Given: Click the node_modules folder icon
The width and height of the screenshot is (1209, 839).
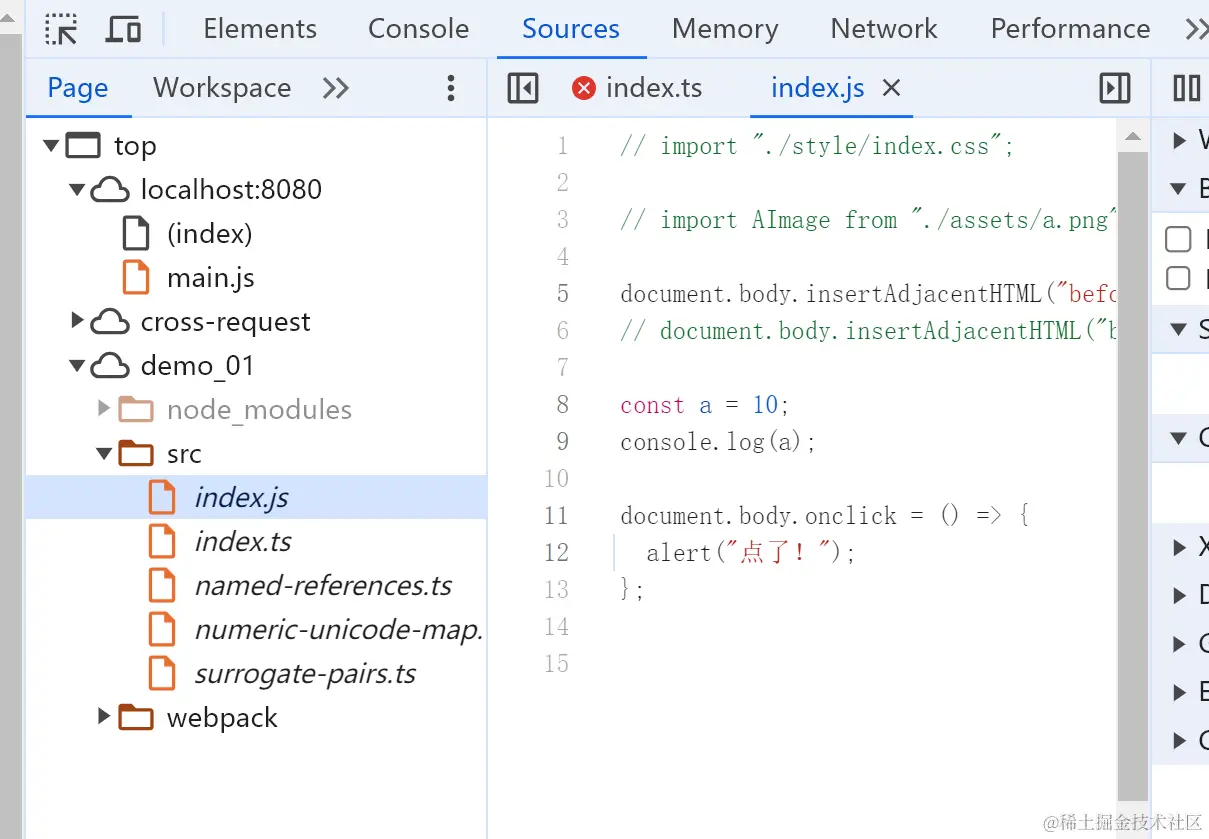Looking at the screenshot, I should pos(136,409).
